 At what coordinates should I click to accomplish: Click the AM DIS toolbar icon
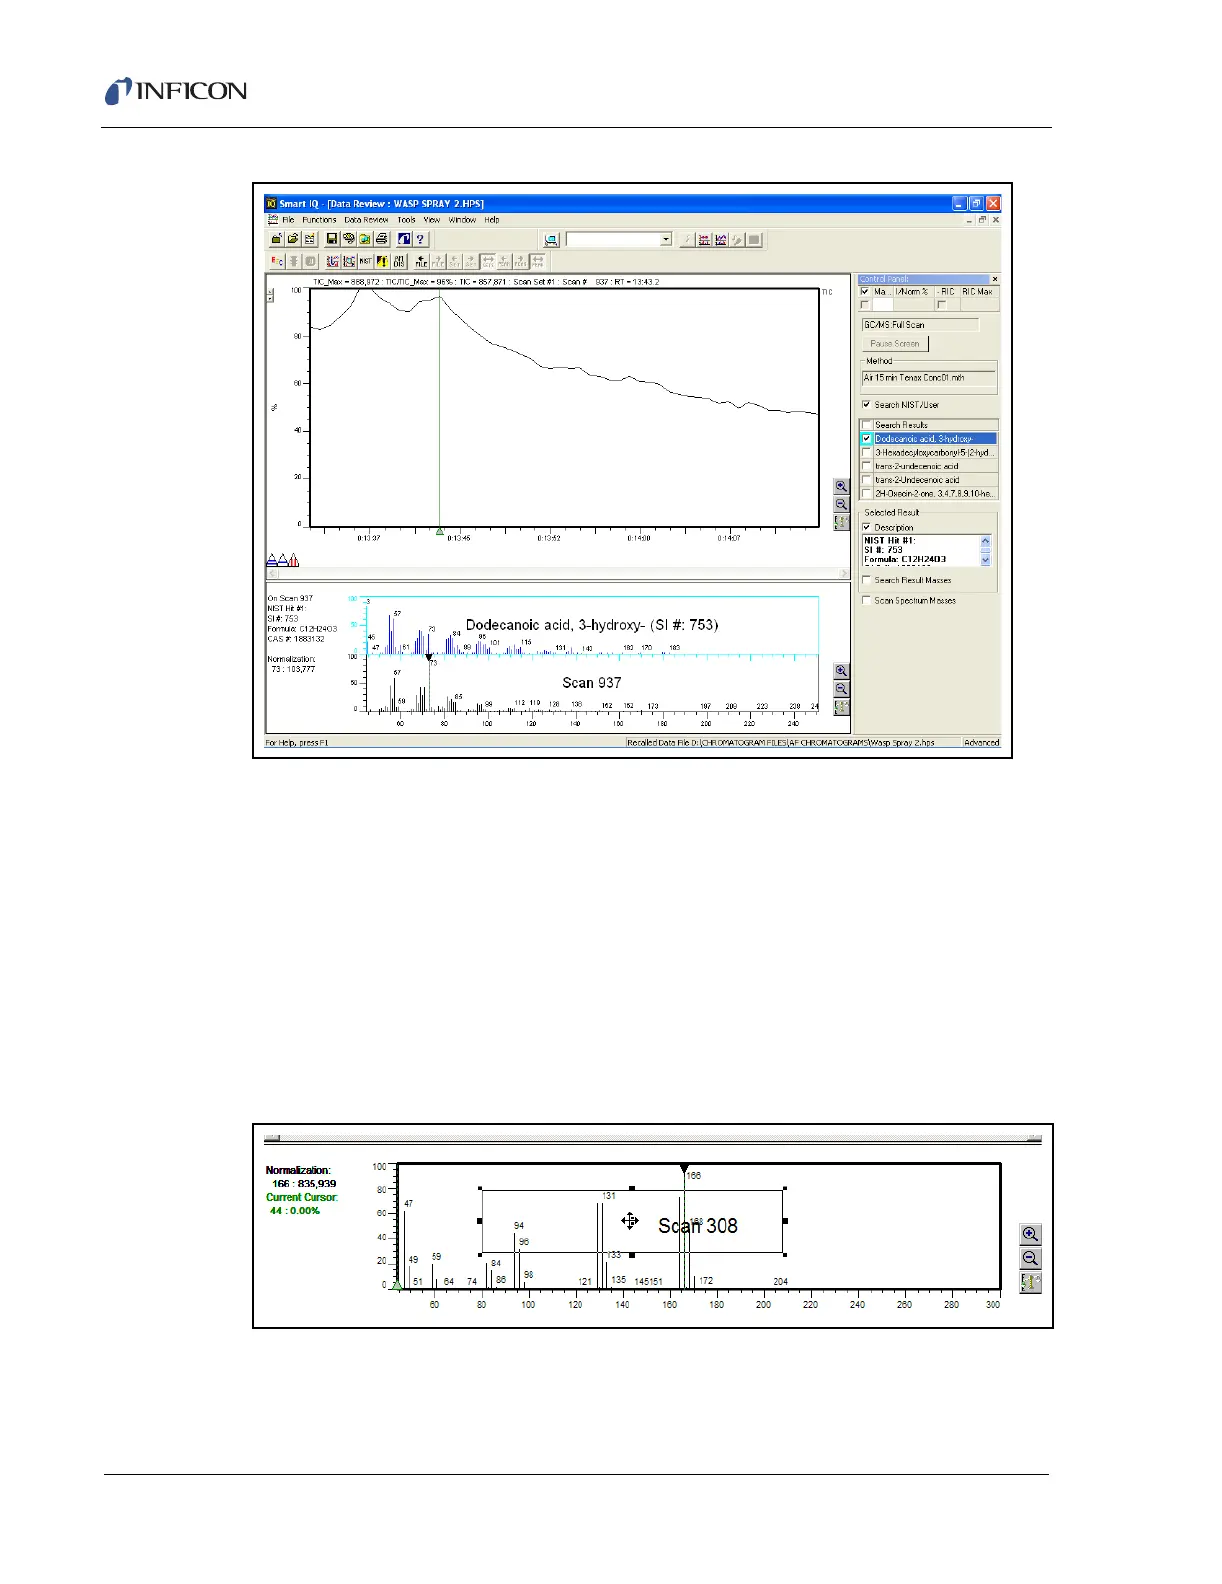coord(399,261)
